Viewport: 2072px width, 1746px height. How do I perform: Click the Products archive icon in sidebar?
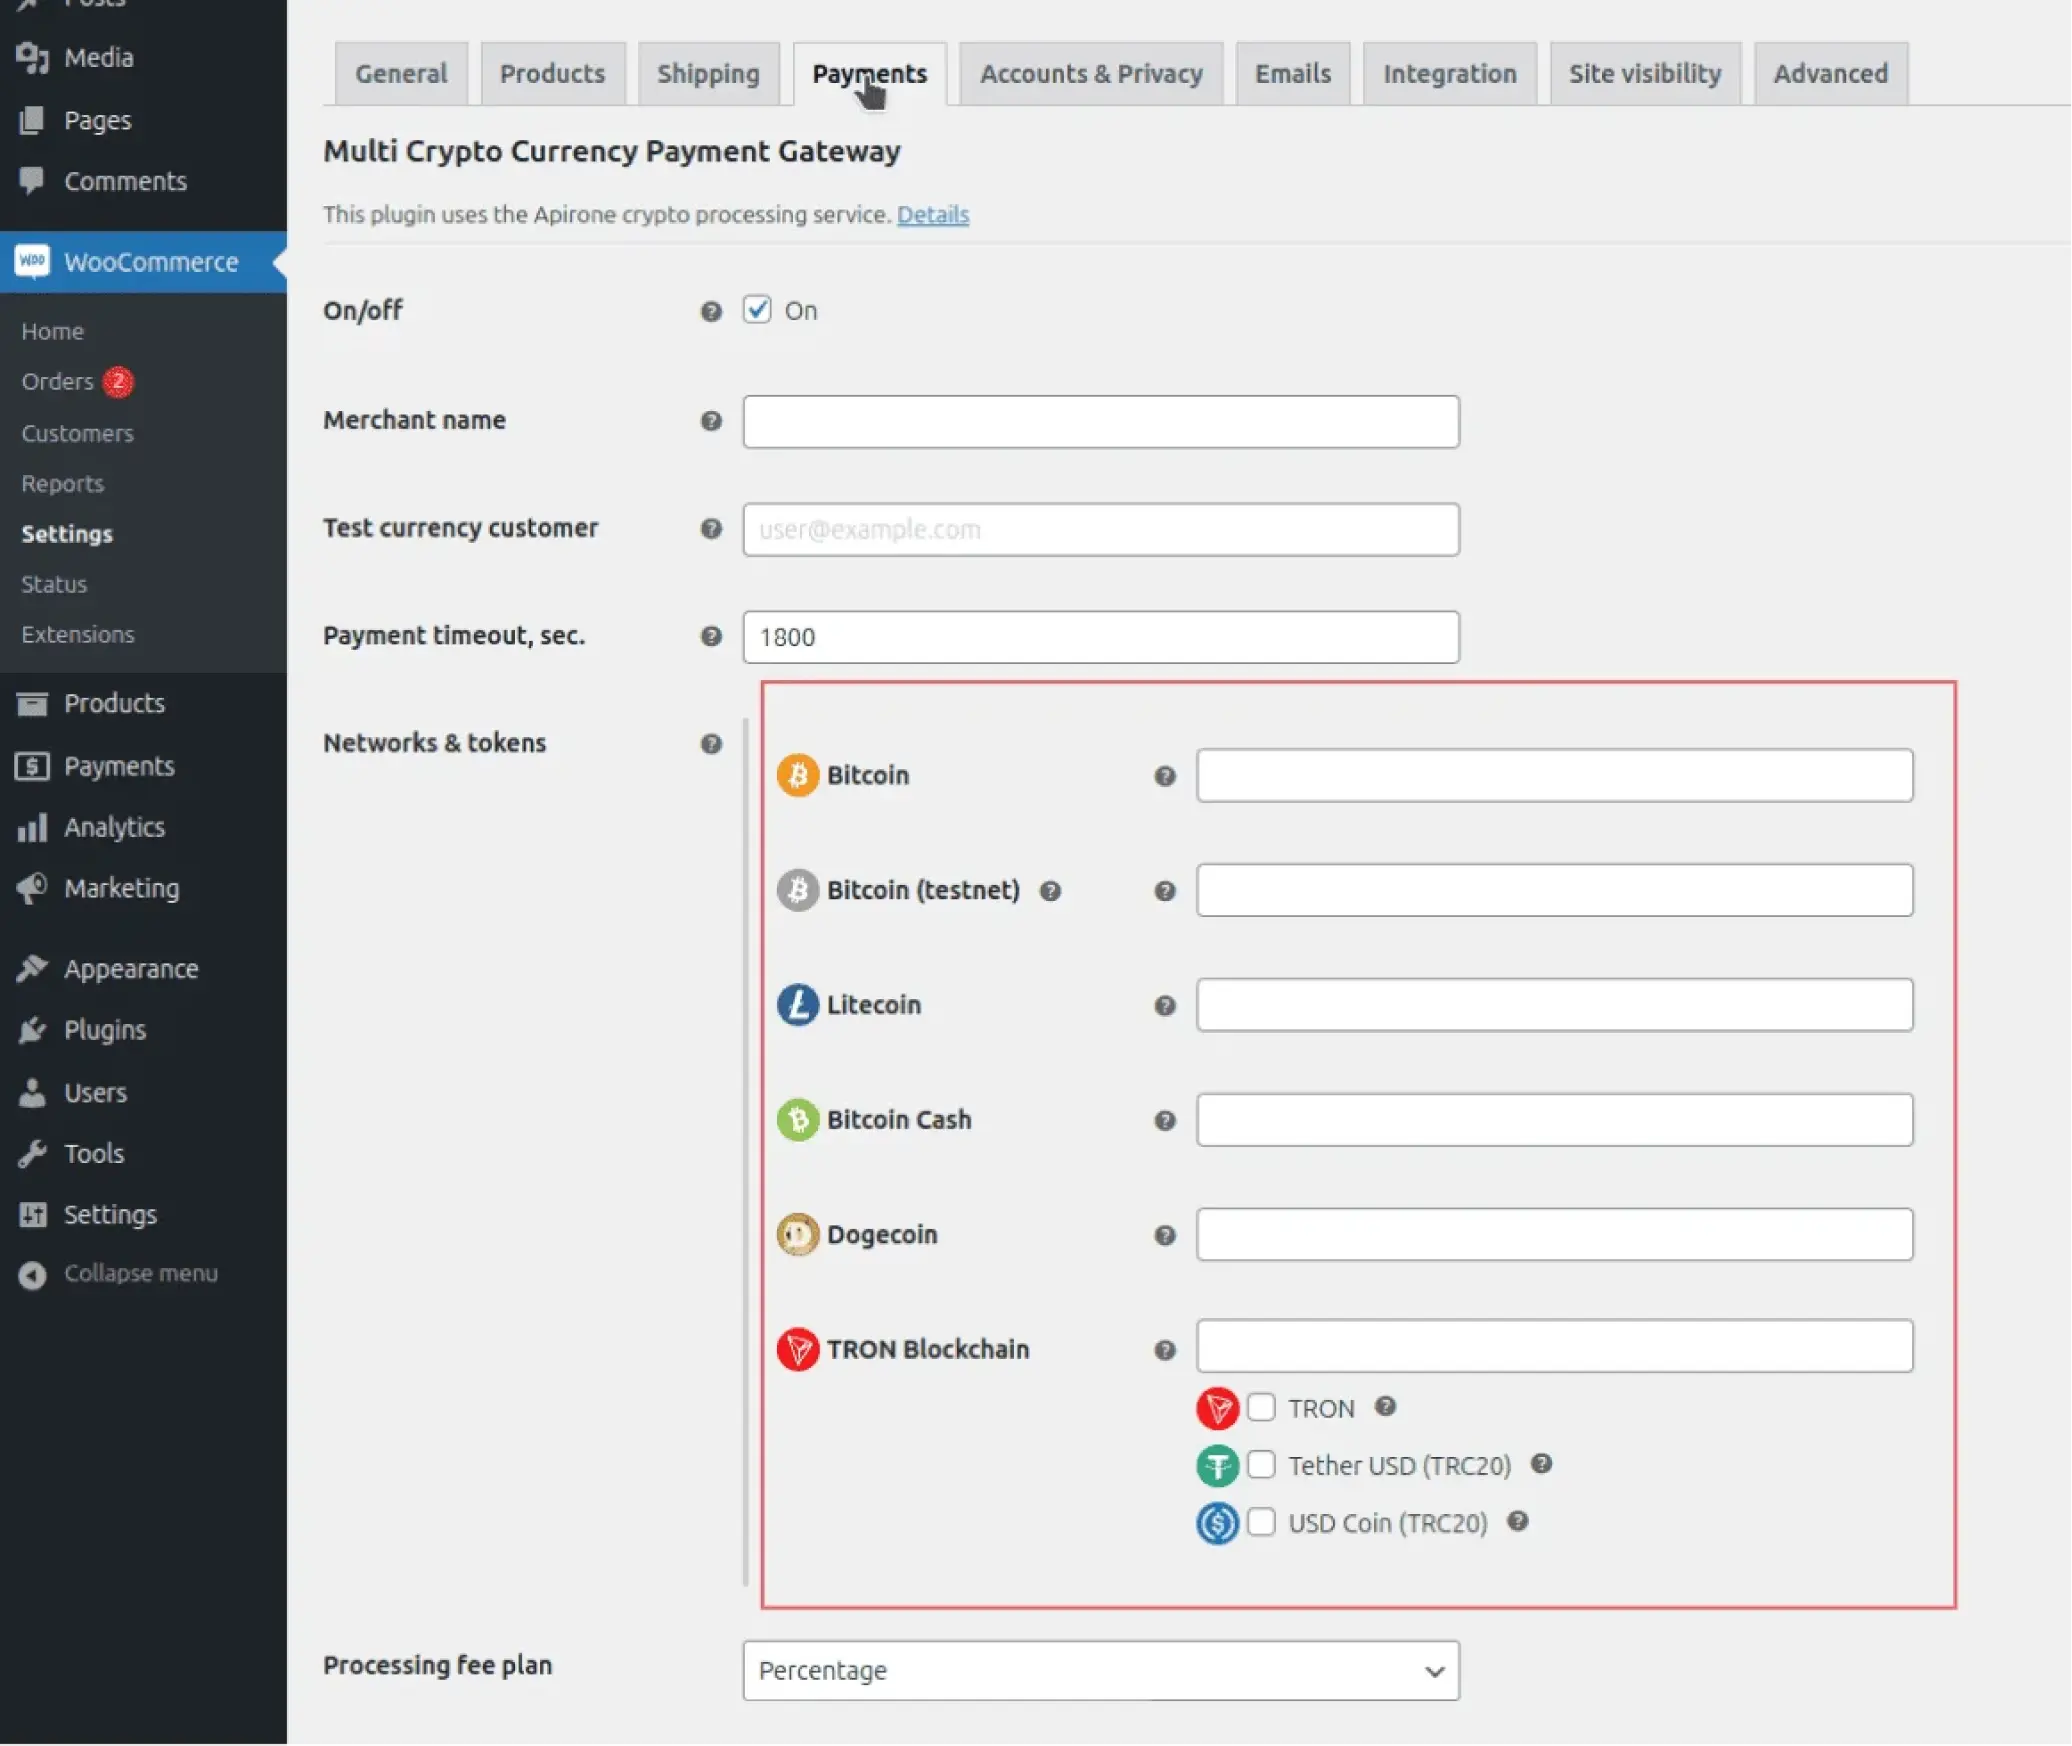point(32,704)
